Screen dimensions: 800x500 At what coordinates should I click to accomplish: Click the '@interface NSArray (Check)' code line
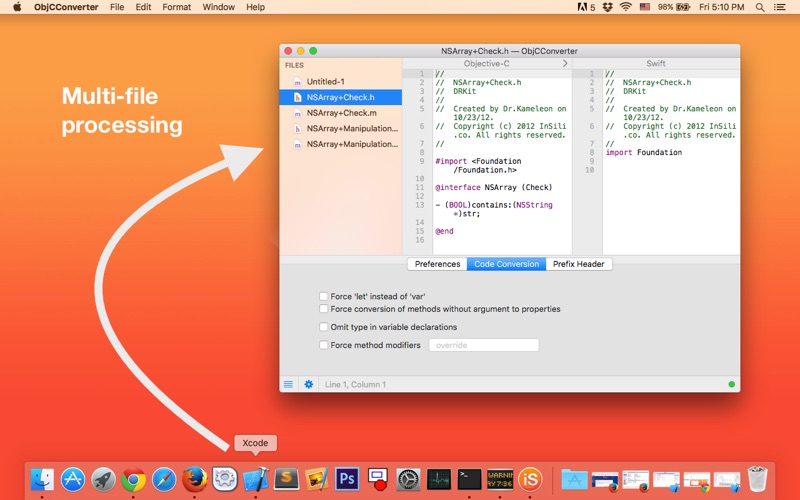click(x=493, y=187)
